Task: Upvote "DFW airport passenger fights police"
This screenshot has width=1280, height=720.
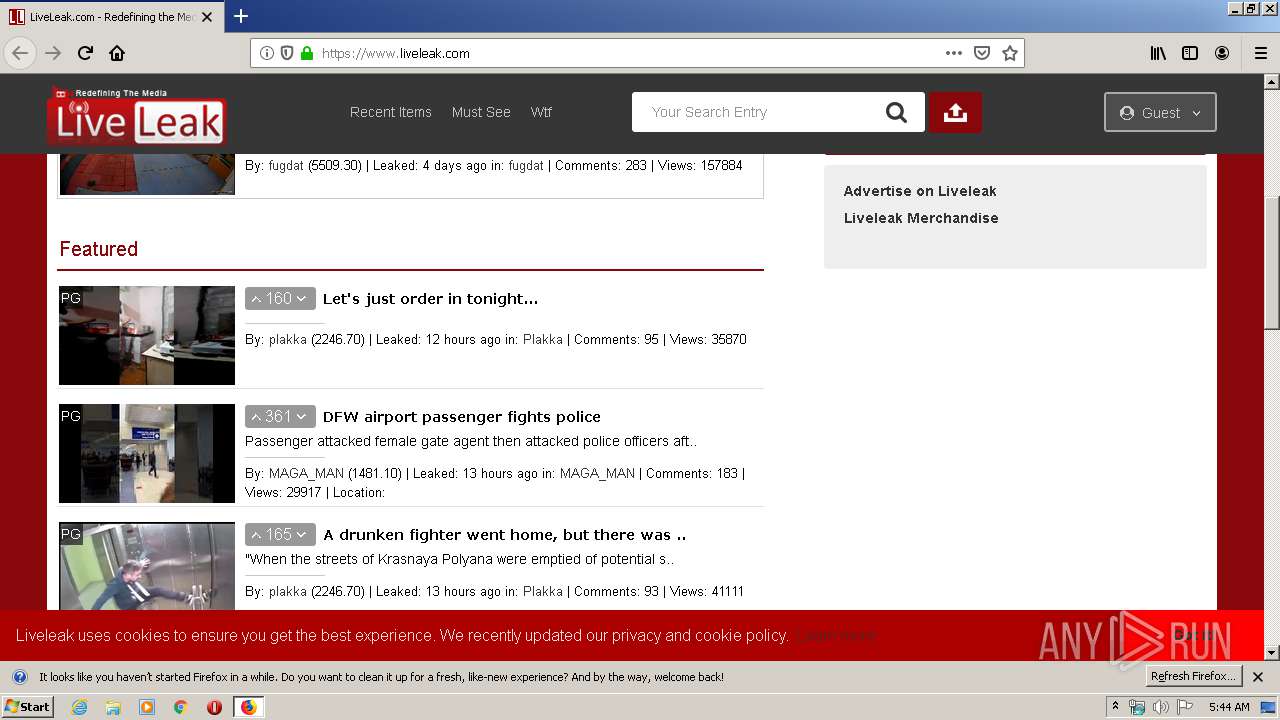Action: pos(256,417)
